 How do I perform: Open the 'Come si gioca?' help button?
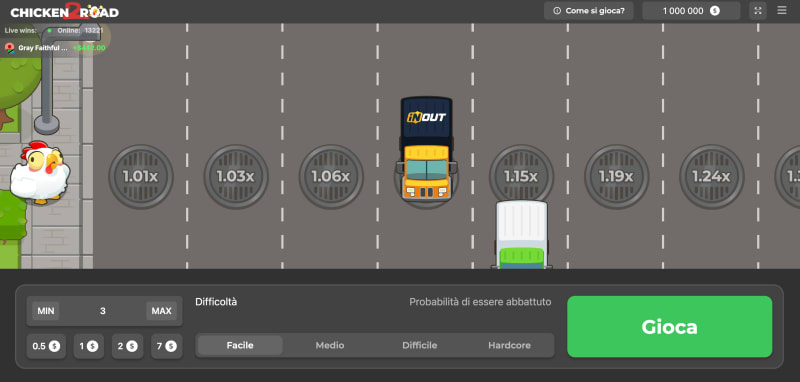(588, 11)
